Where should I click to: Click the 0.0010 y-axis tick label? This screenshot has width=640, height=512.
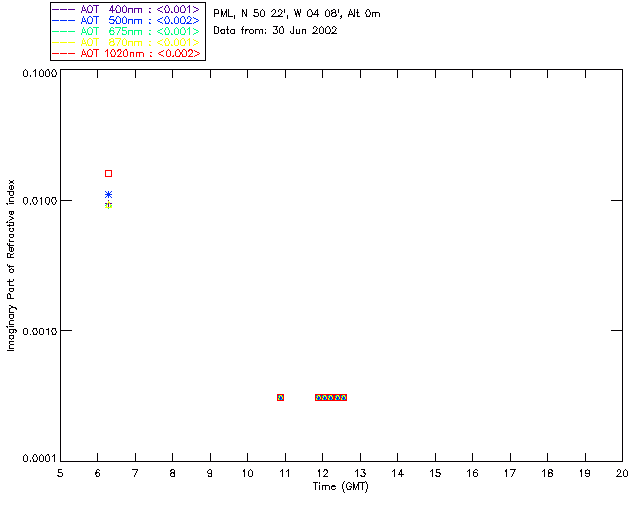[x=40, y=331]
